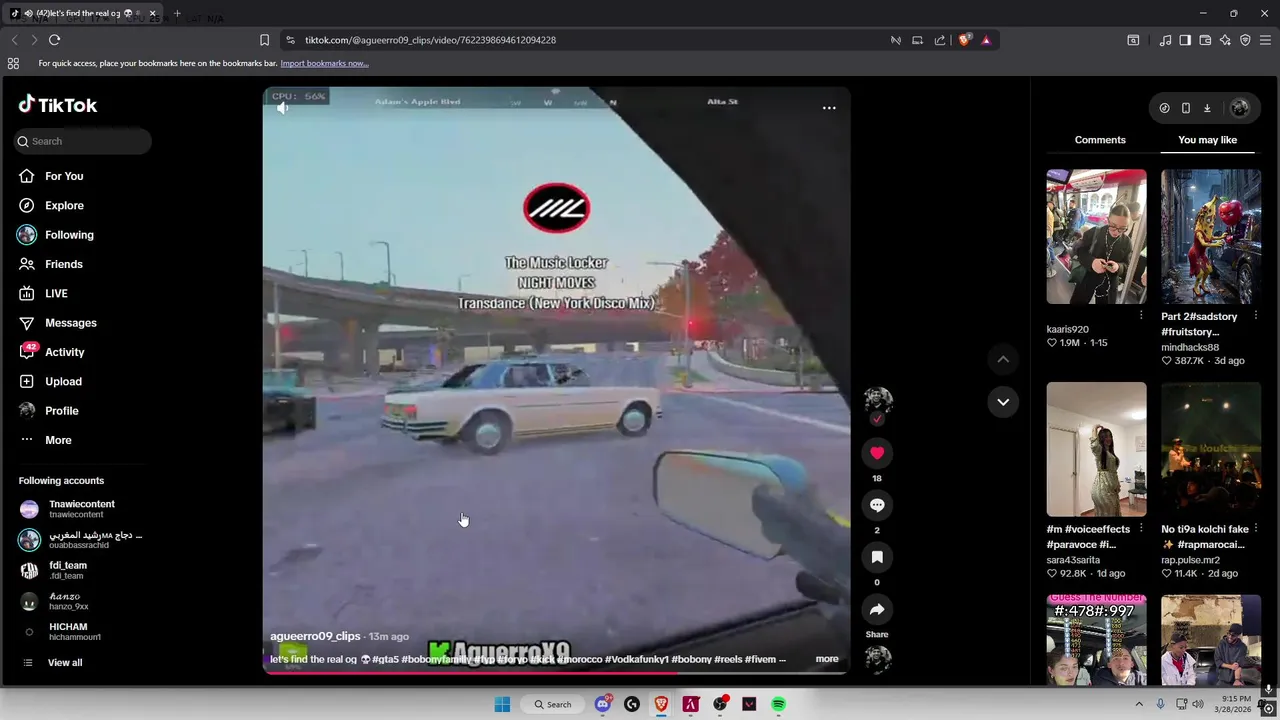
Task: Click the share page icon in address bar
Action: (940, 40)
